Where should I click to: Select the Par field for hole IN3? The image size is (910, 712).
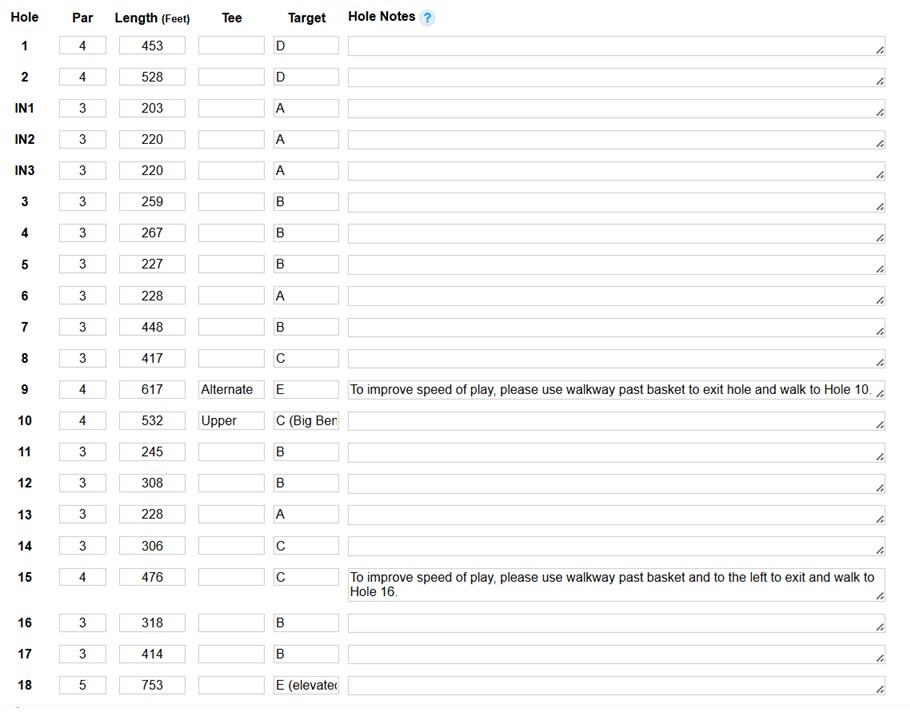pyautogui.click(x=83, y=171)
